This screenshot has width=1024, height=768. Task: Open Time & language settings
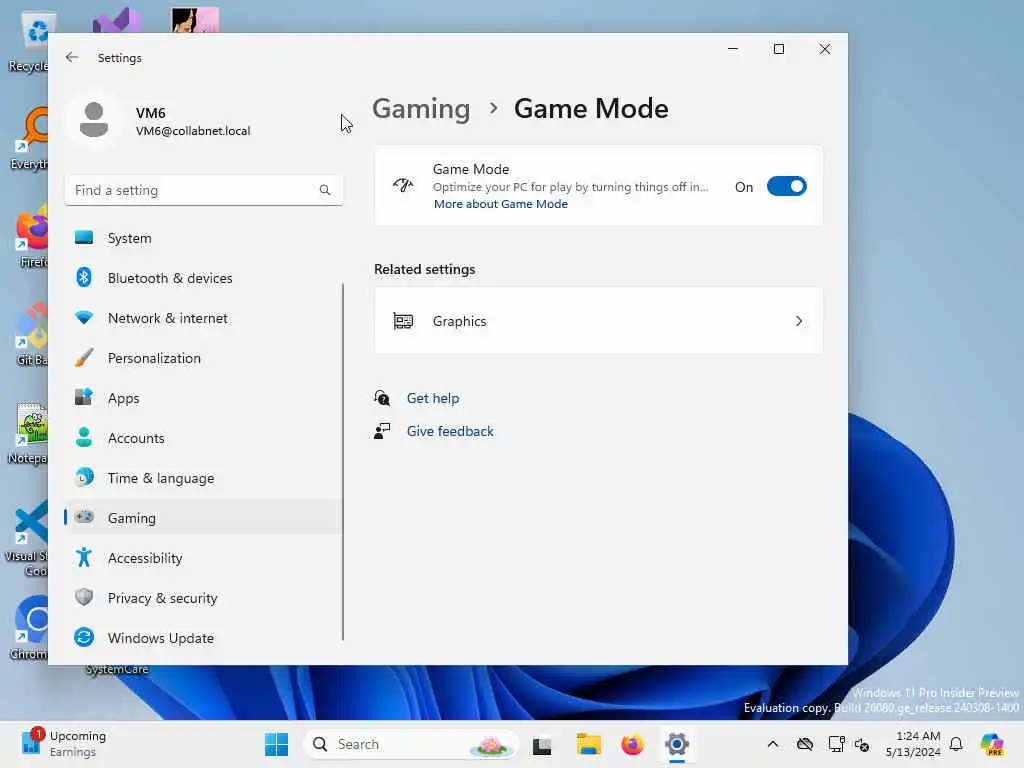204,478
